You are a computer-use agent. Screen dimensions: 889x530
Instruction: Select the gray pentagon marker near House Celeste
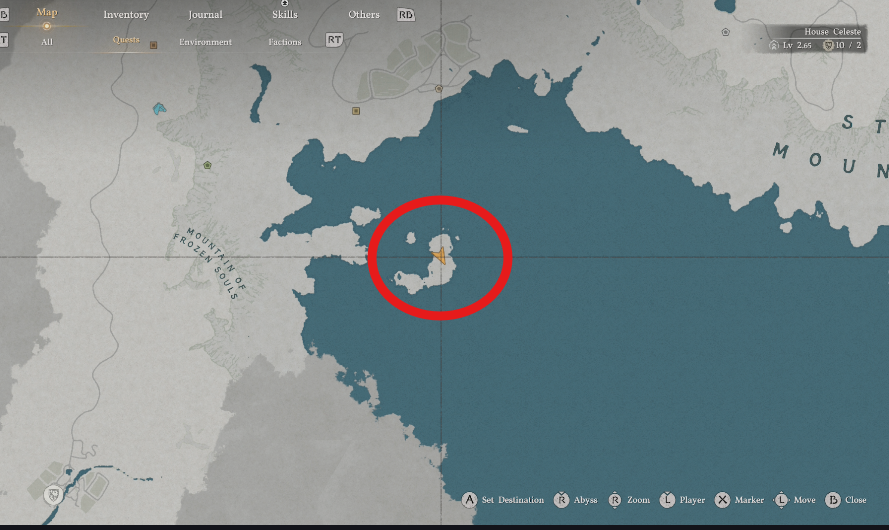[x=726, y=32]
